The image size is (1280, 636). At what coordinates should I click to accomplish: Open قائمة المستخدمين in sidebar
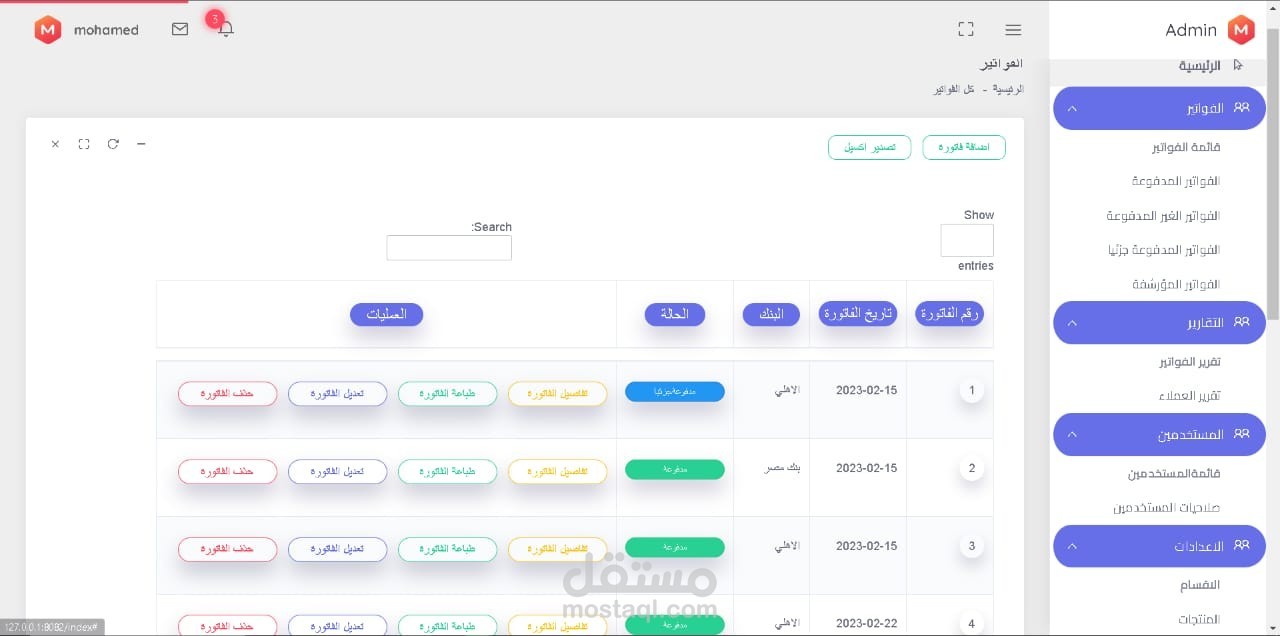coord(1174,473)
